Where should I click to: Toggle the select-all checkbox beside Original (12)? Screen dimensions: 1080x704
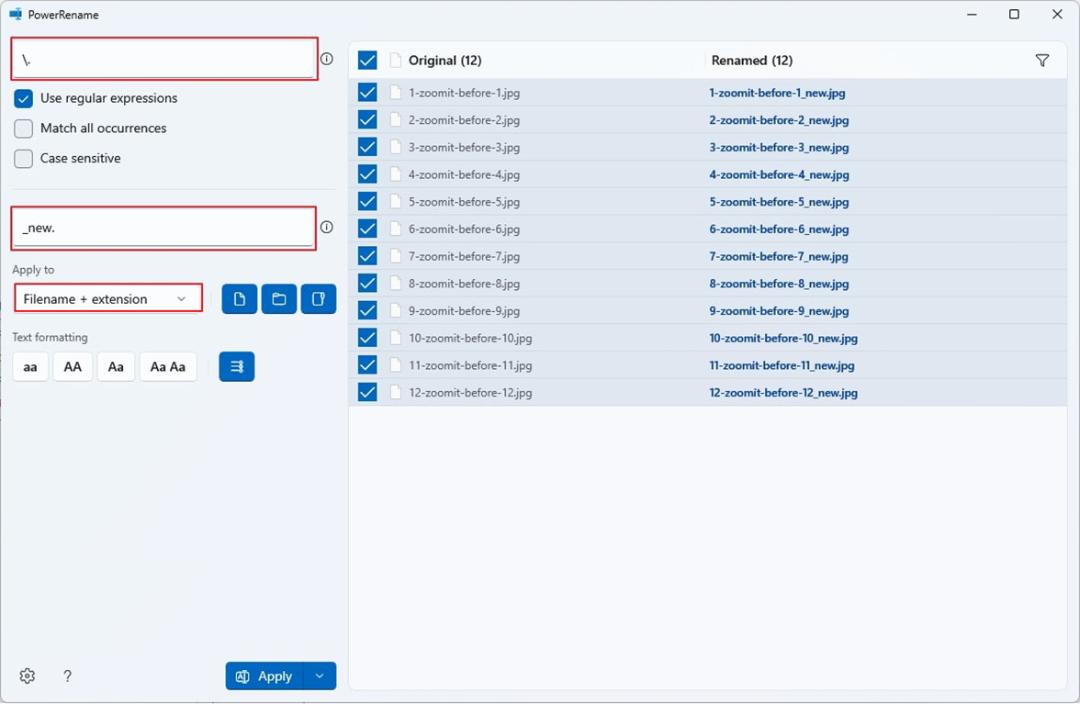[367, 61]
